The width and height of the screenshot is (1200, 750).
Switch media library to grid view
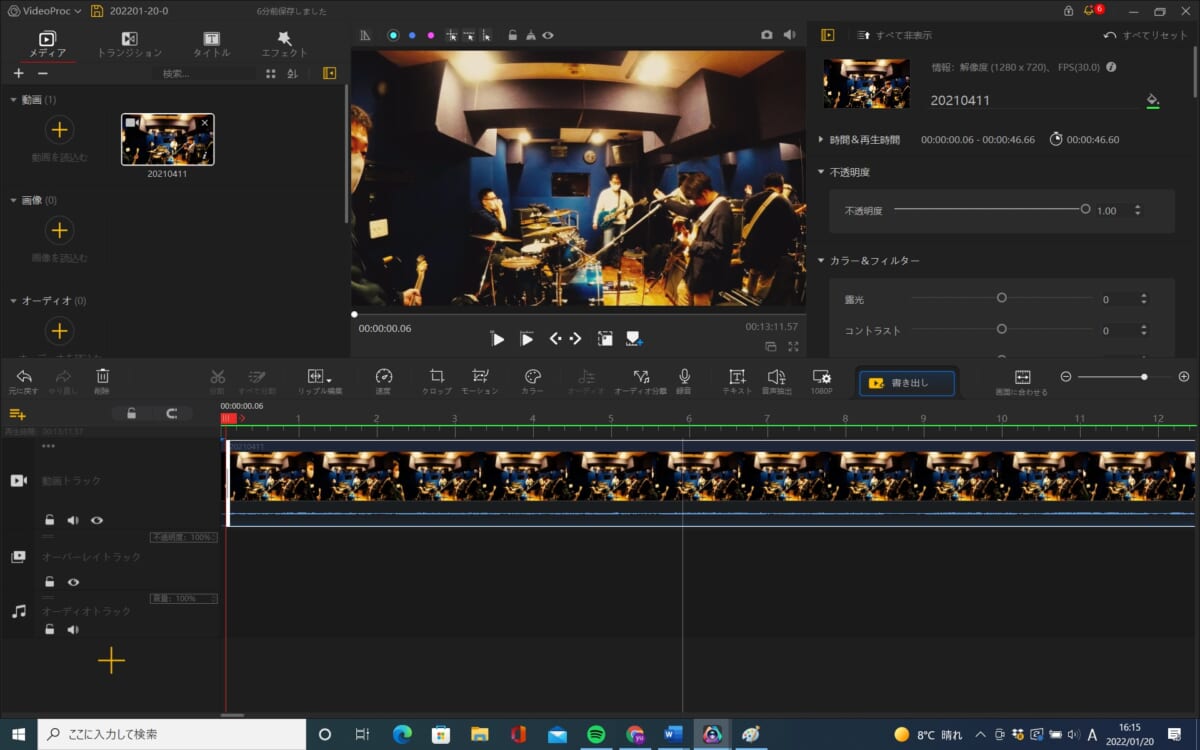click(x=271, y=74)
